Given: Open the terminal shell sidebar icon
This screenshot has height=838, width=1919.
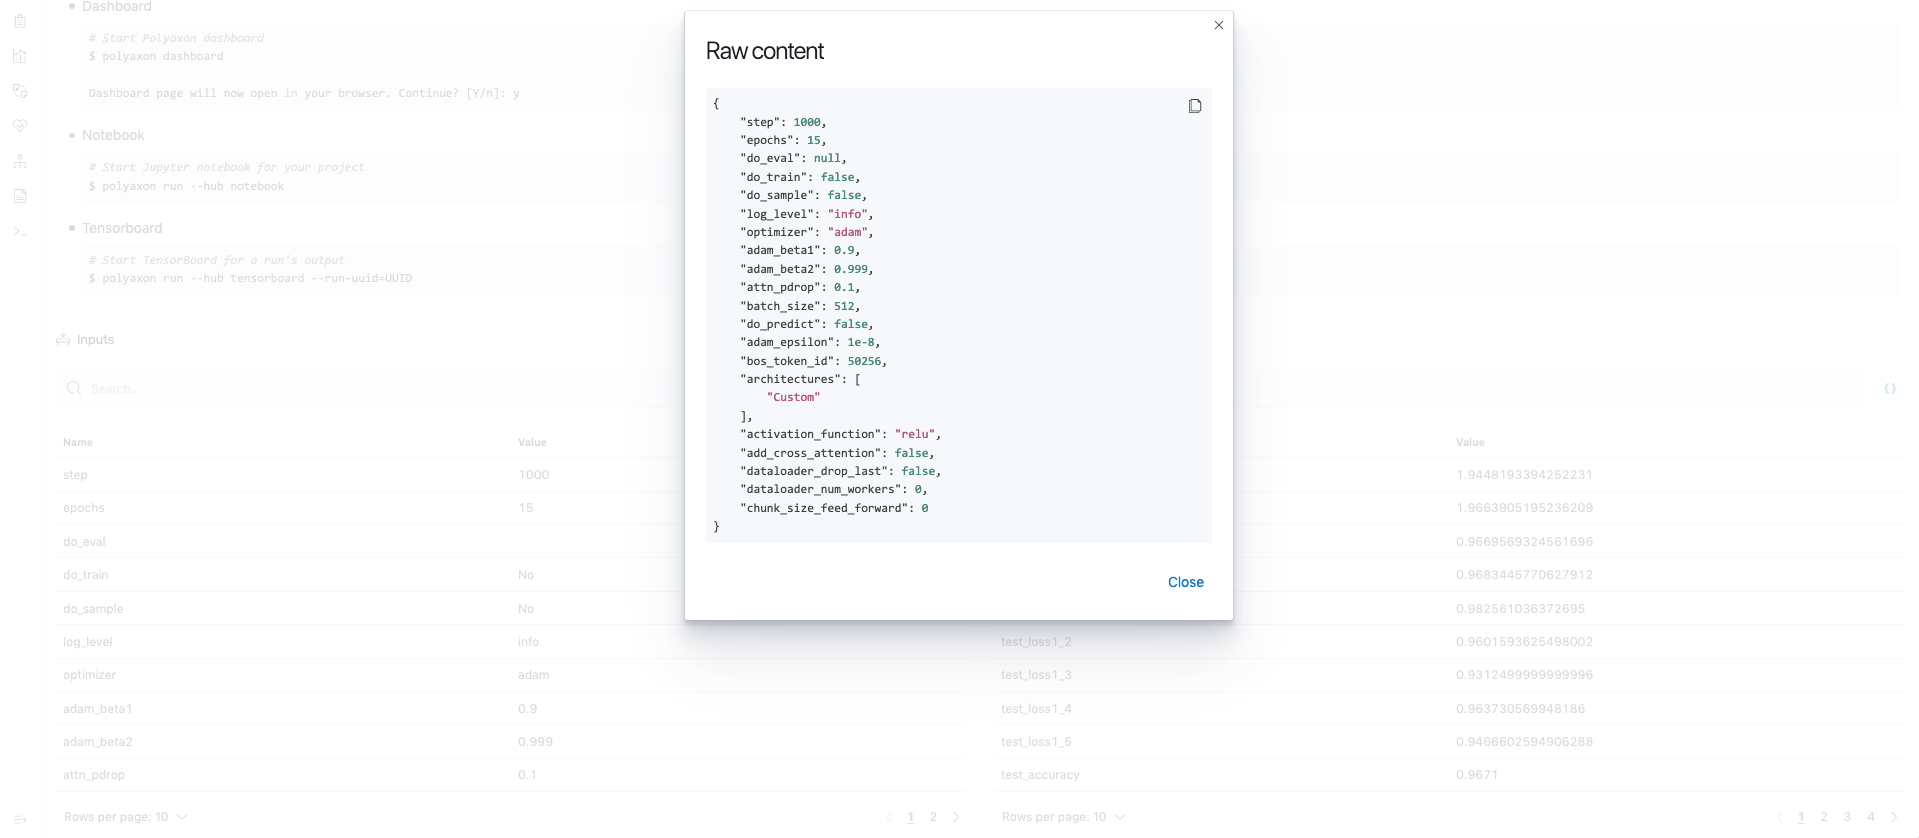Looking at the screenshot, I should point(20,231).
